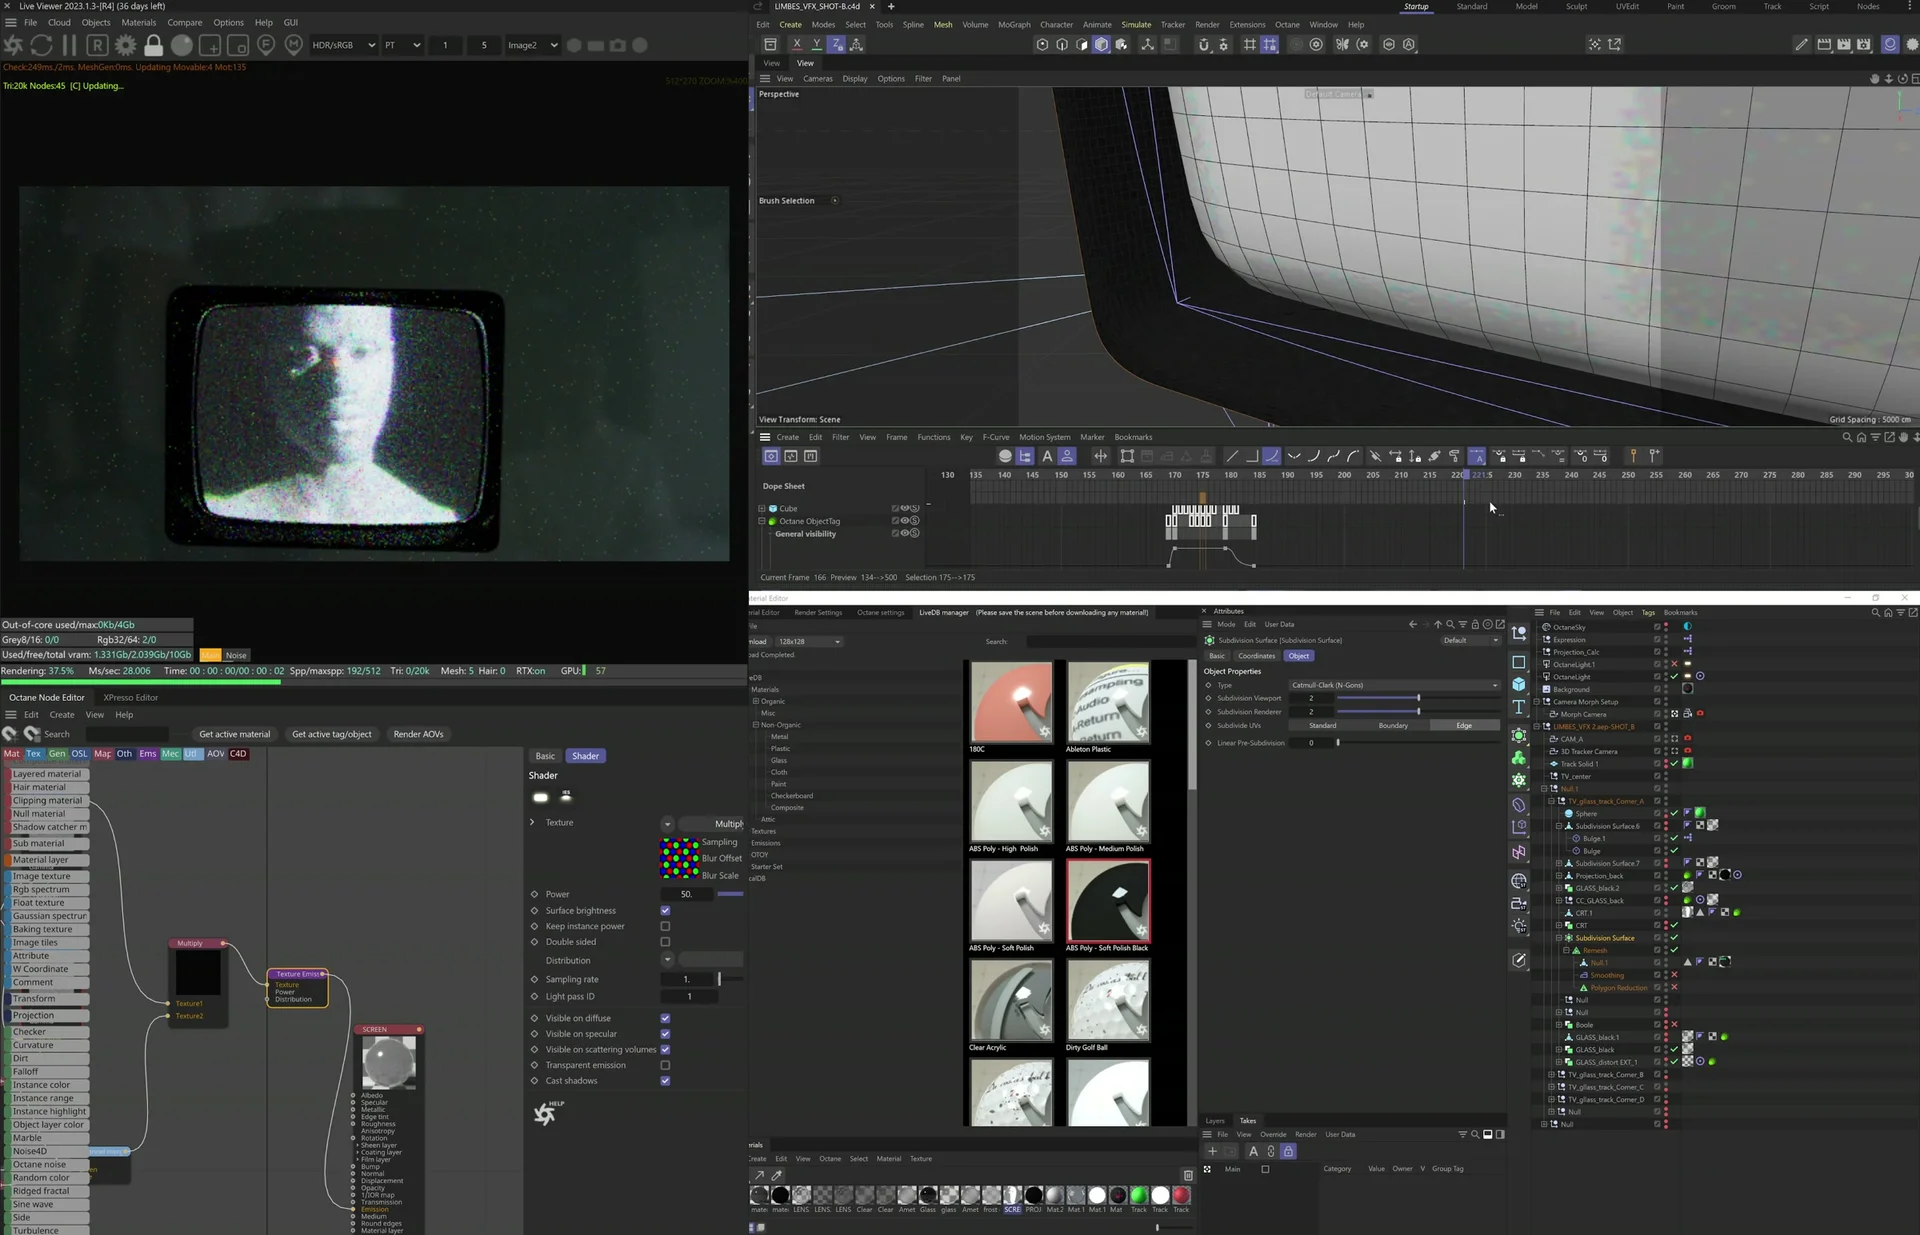This screenshot has width=1920, height=1235.
Task: Toggle Cube track visibility eye in timeline
Action: (x=905, y=508)
